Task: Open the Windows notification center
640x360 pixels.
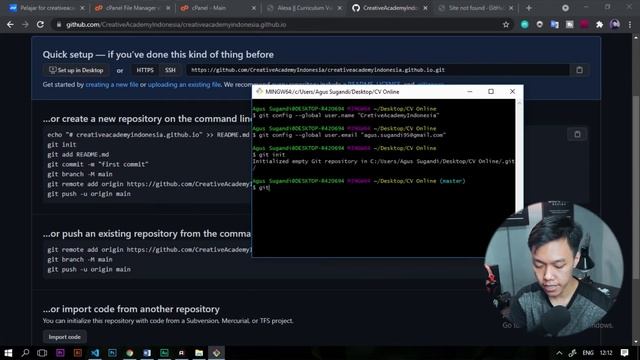Action: pyautogui.click(x=624, y=353)
